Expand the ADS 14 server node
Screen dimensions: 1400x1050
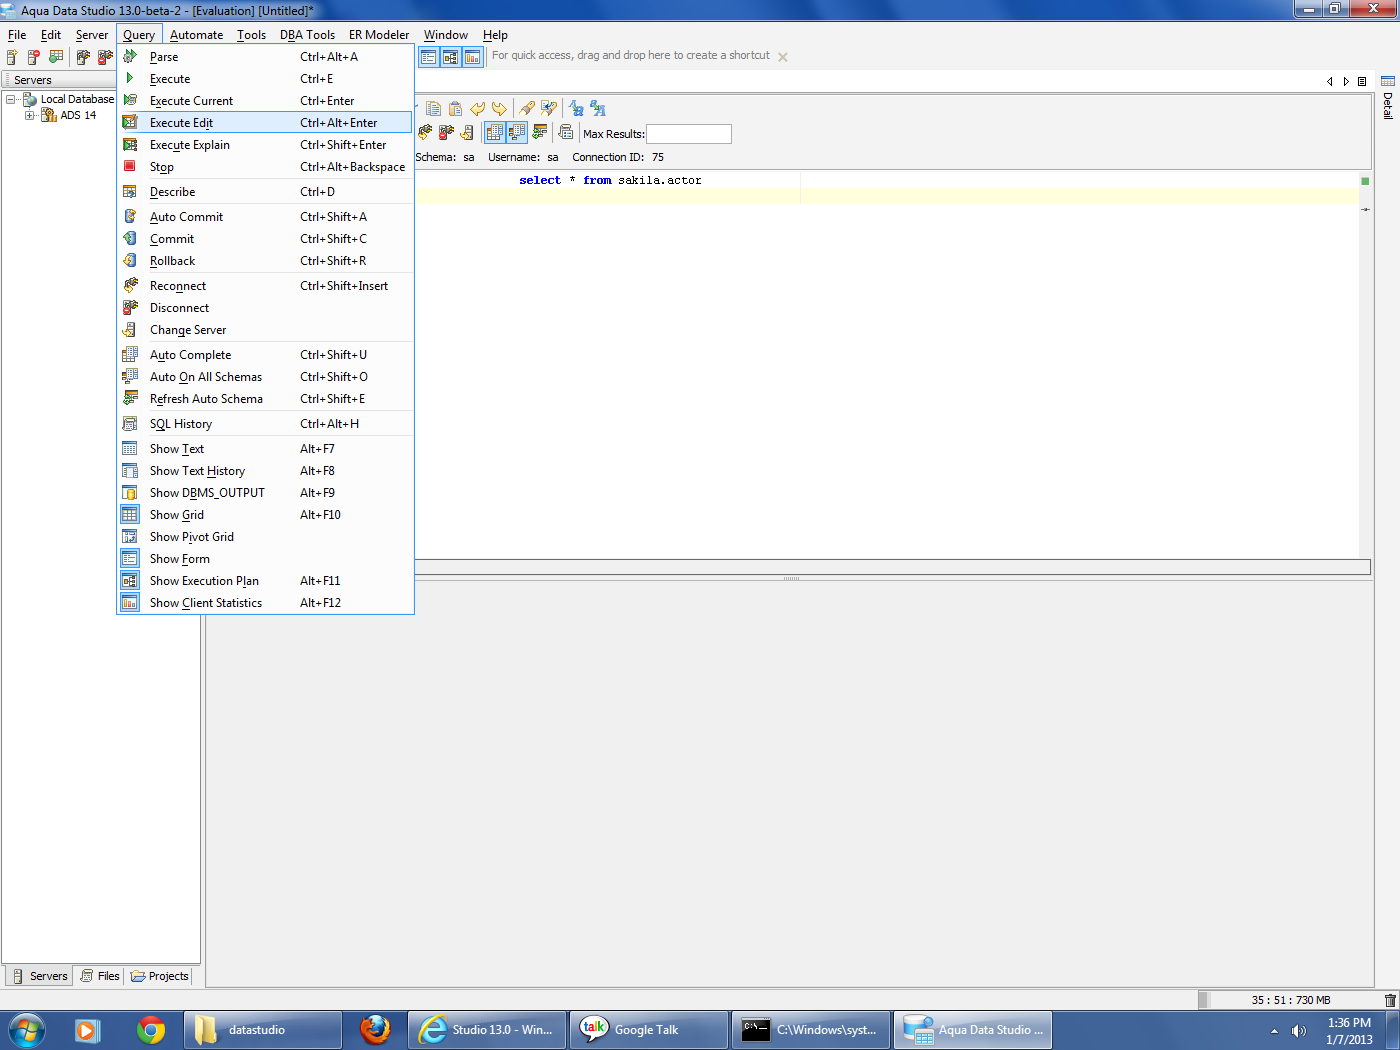click(x=30, y=115)
